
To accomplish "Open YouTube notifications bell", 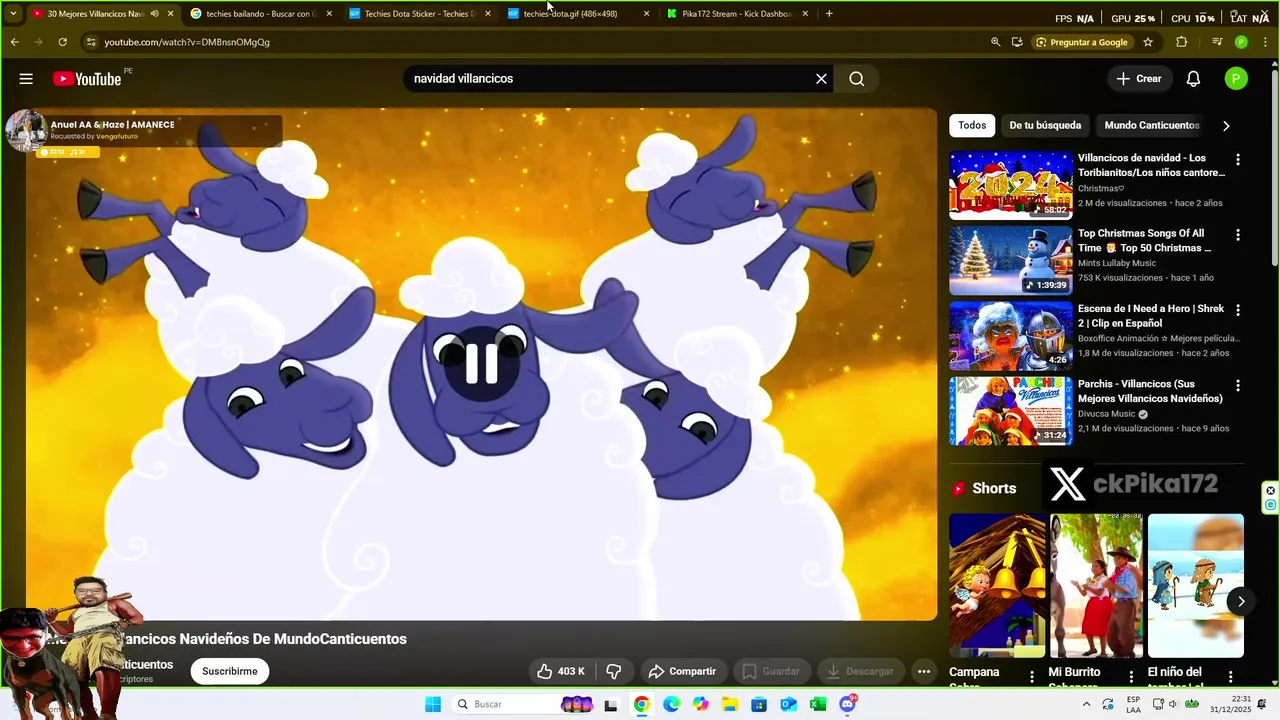I will (1193, 79).
